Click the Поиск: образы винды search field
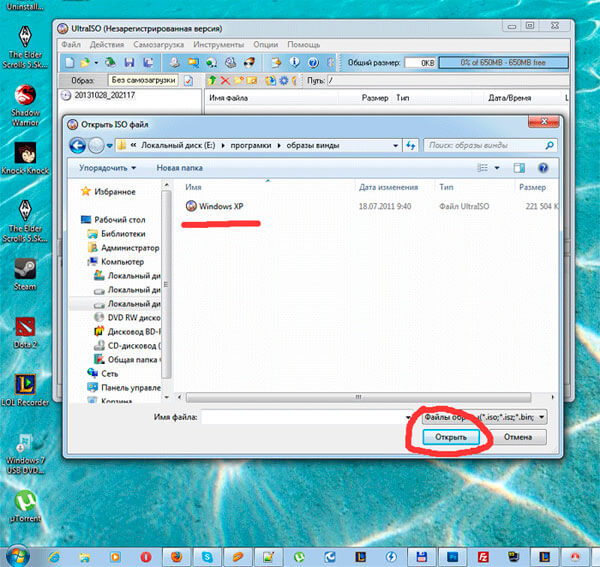 [490, 145]
